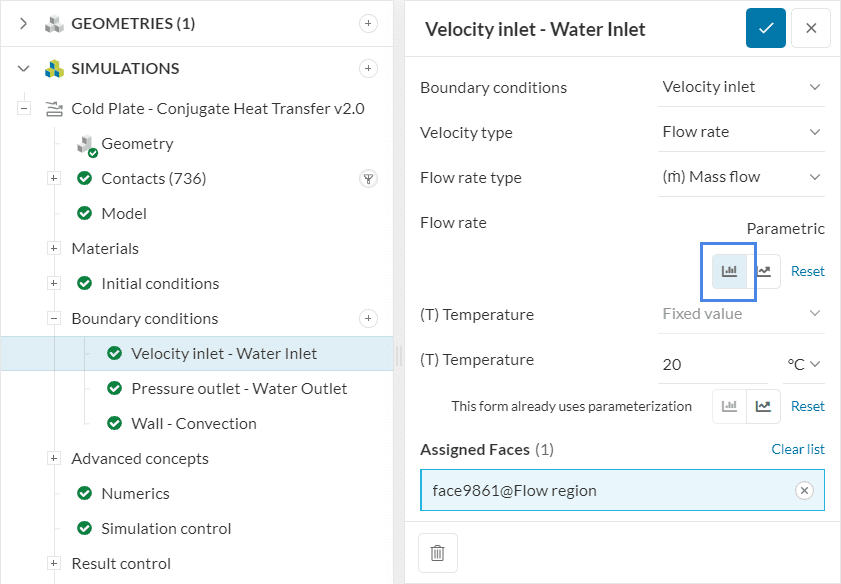Close the Velocity inlet settings panel
The height and width of the screenshot is (584, 841).
coord(811,29)
